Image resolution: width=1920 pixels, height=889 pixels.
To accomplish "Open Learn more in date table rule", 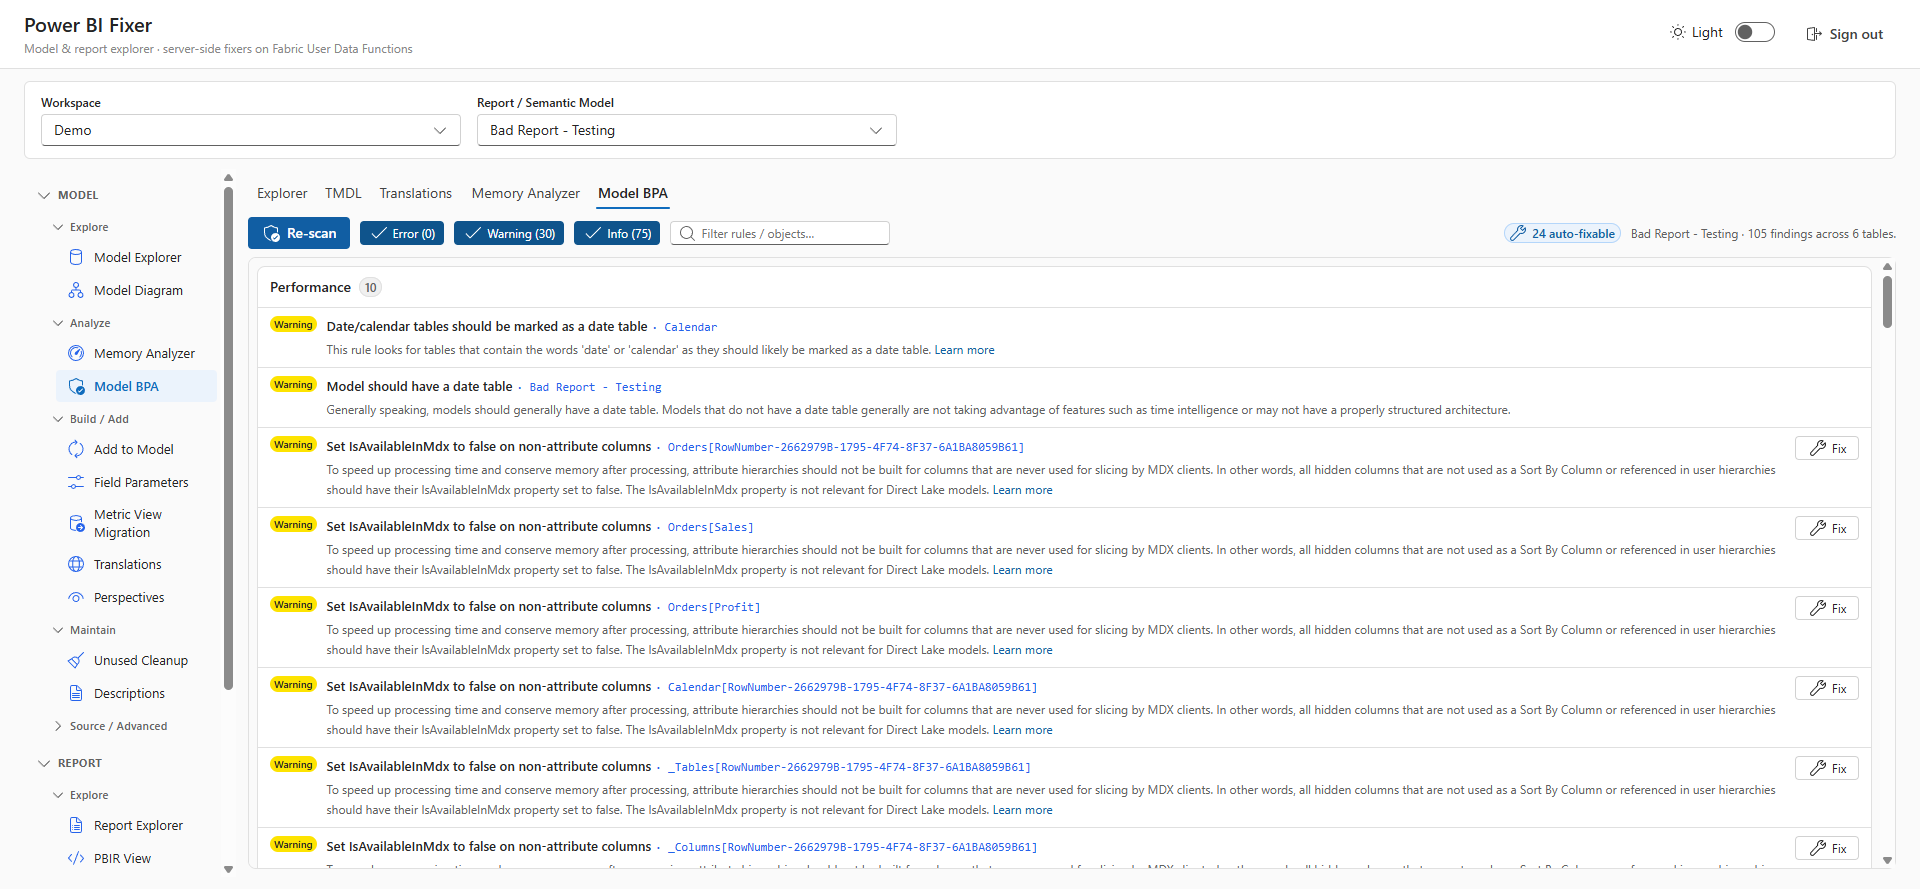I will 964,351.
